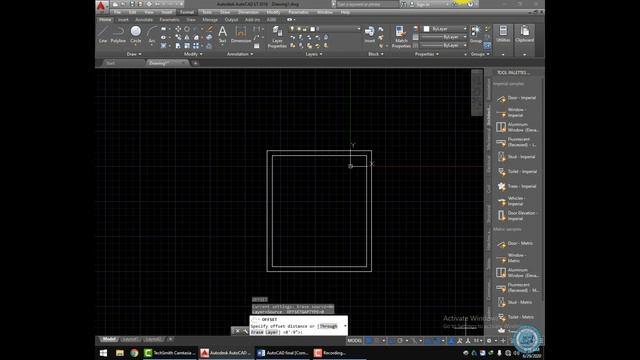Toggle MODEL space button in status bar
This screenshot has width=640, height=360.
[x=354, y=340]
